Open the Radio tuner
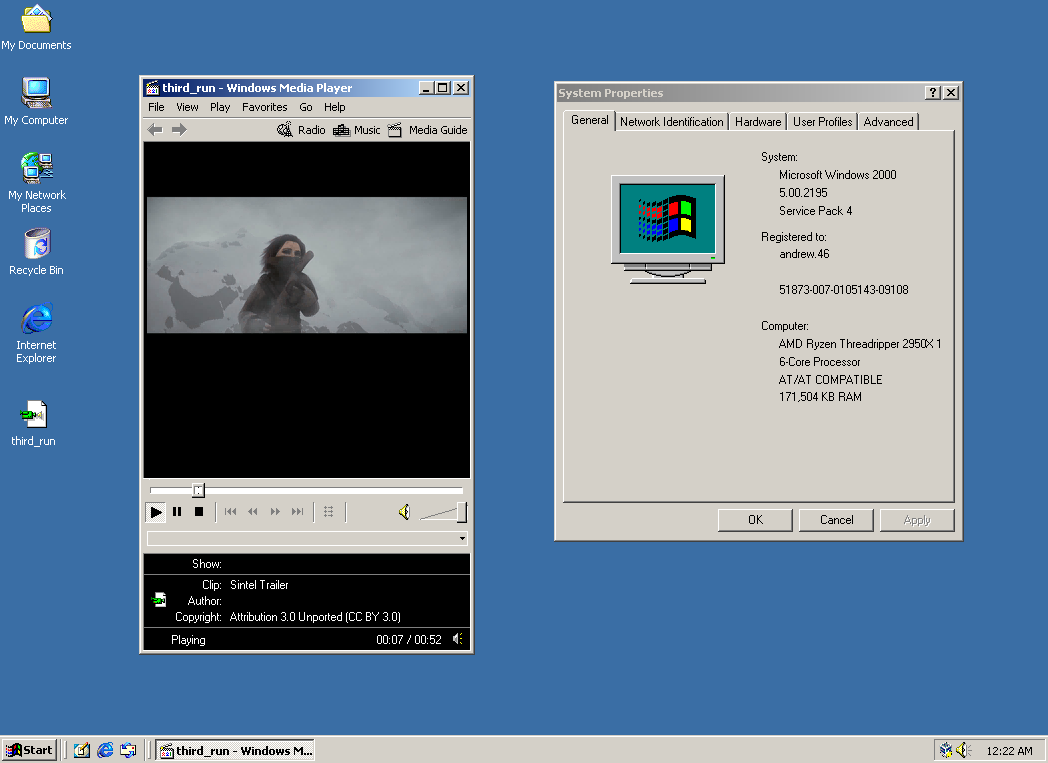The width and height of the screenshot is (1048, 763). pyautogui.click(x=301, y=130)
